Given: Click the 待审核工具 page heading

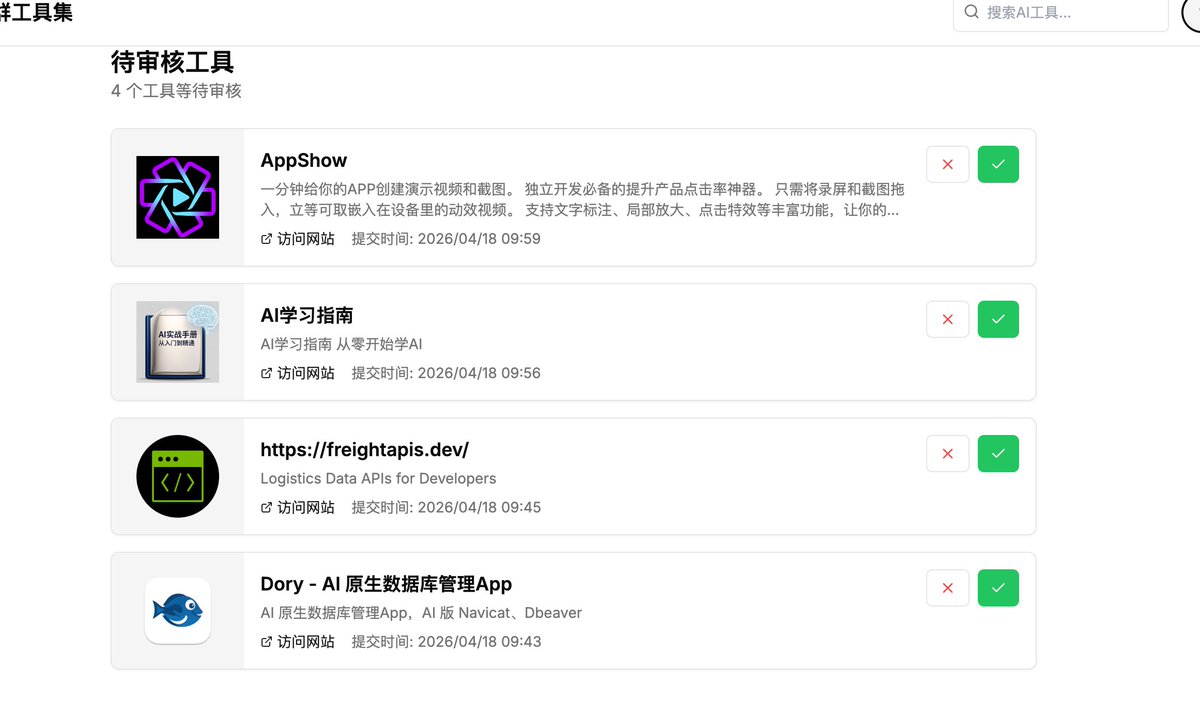Looking at the screenshot, I should 172,62.
